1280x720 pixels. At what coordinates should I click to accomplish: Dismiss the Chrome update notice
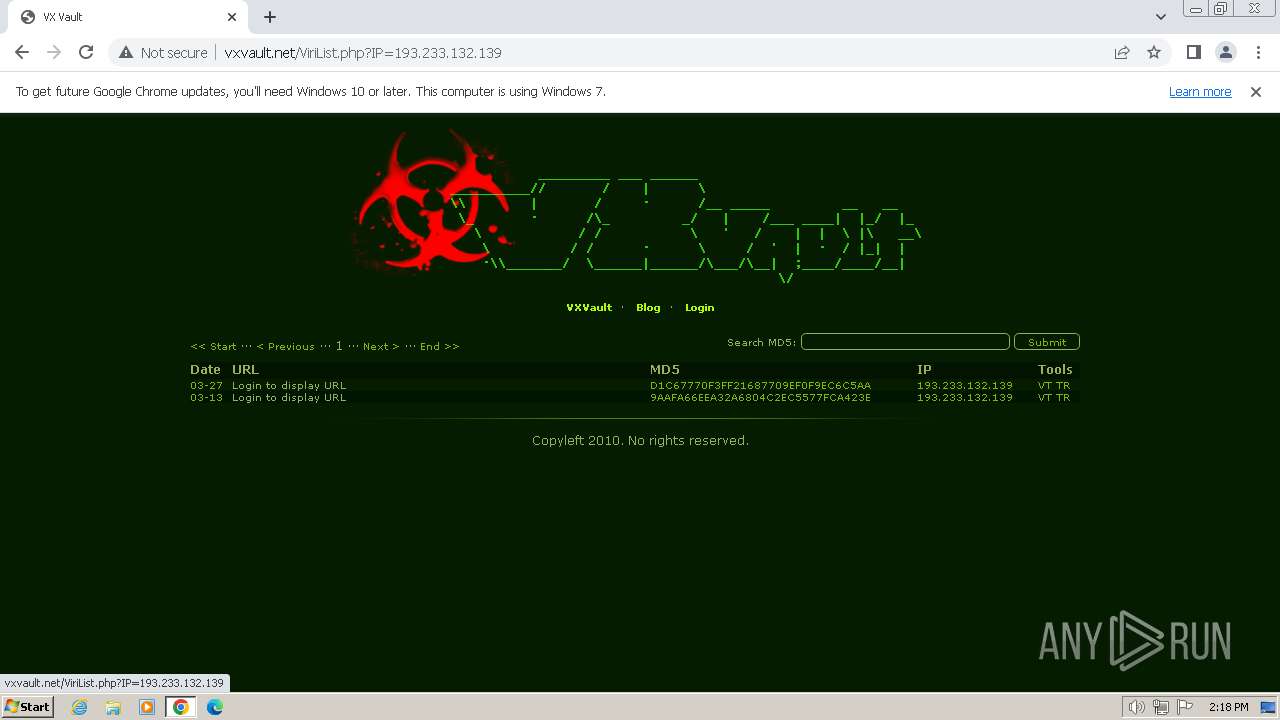click(x=1256, y=91)
